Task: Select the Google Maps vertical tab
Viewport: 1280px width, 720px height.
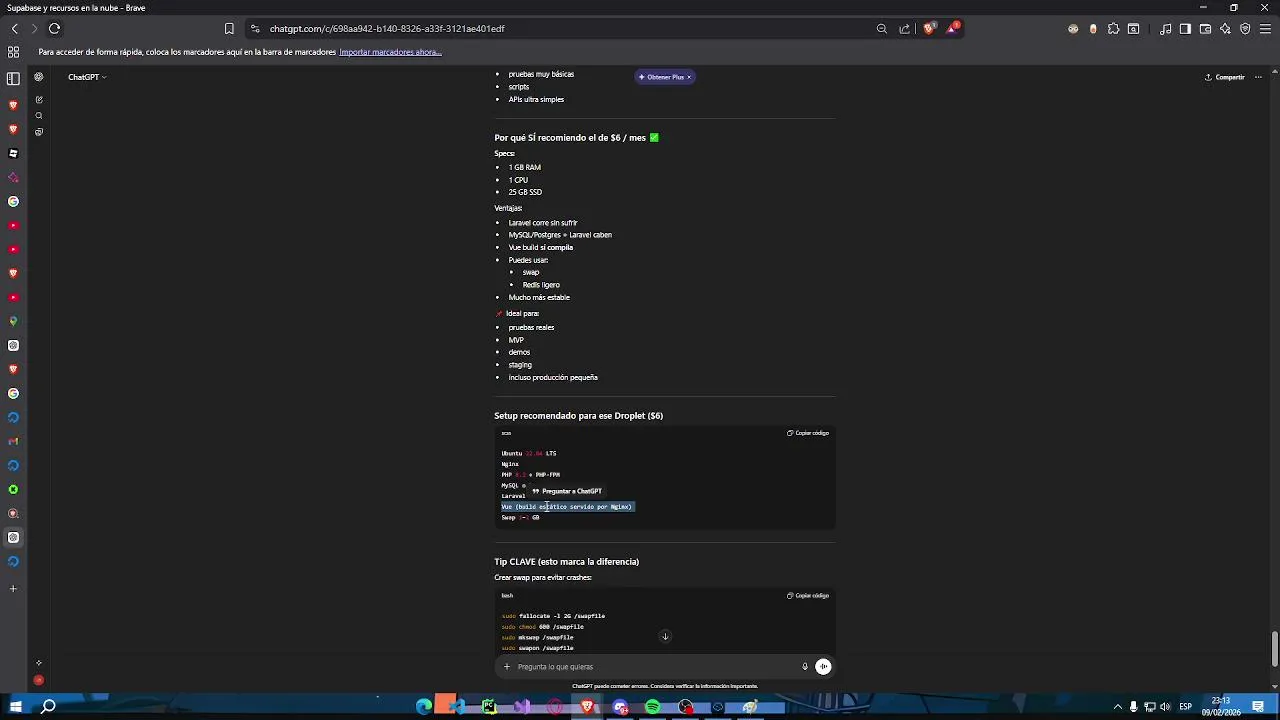Action: [x=13, y=321]
